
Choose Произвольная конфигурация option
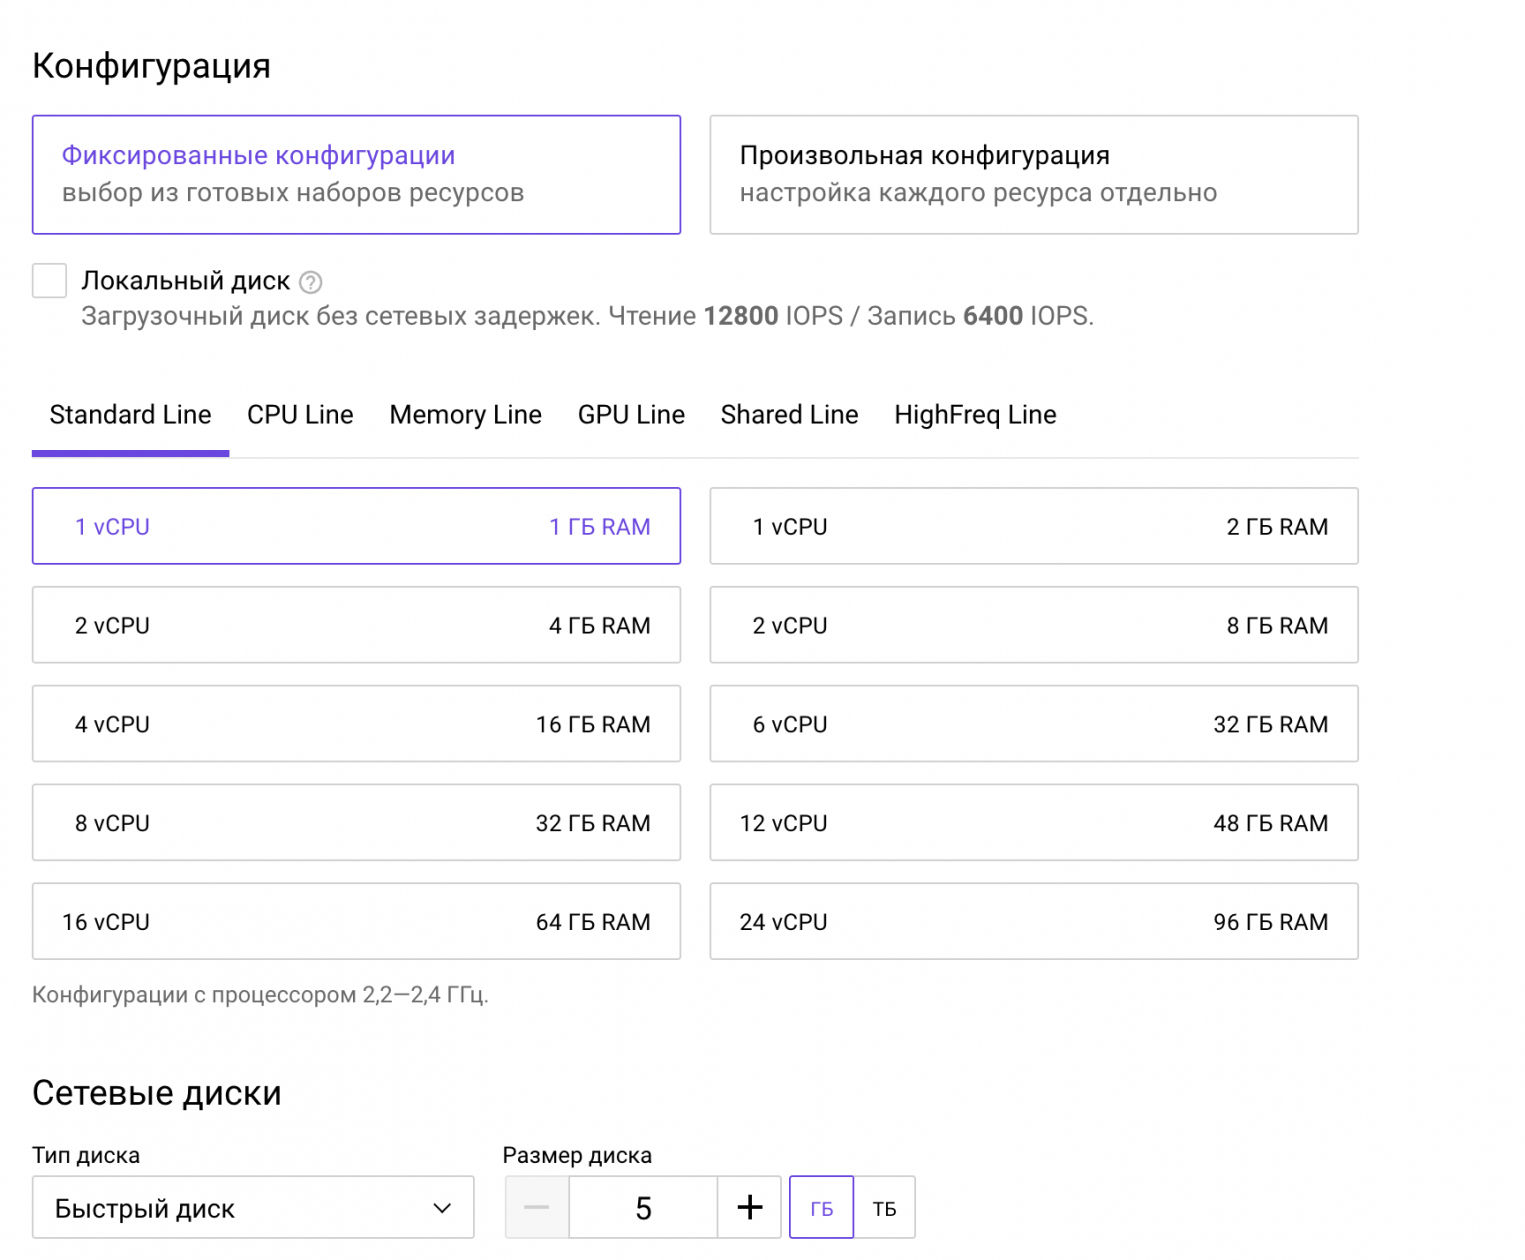coord(1033,175)
